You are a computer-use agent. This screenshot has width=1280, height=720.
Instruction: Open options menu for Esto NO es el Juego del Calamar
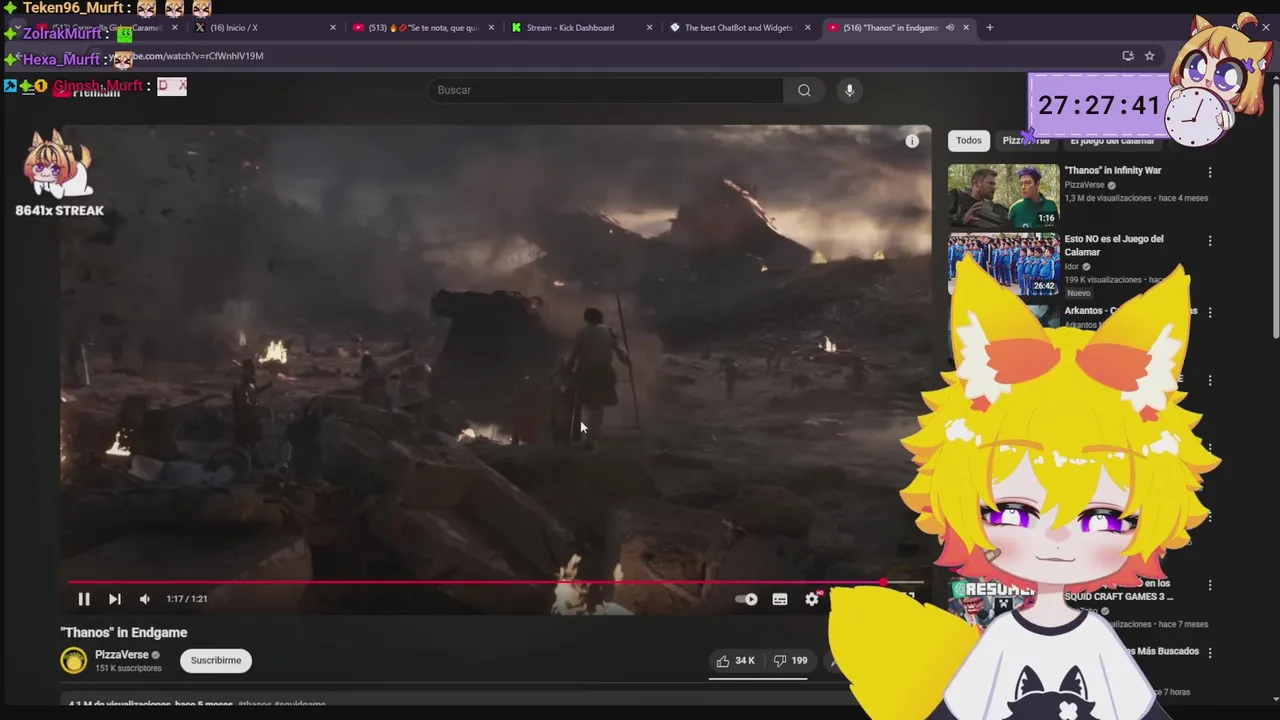click(1210, 241)
